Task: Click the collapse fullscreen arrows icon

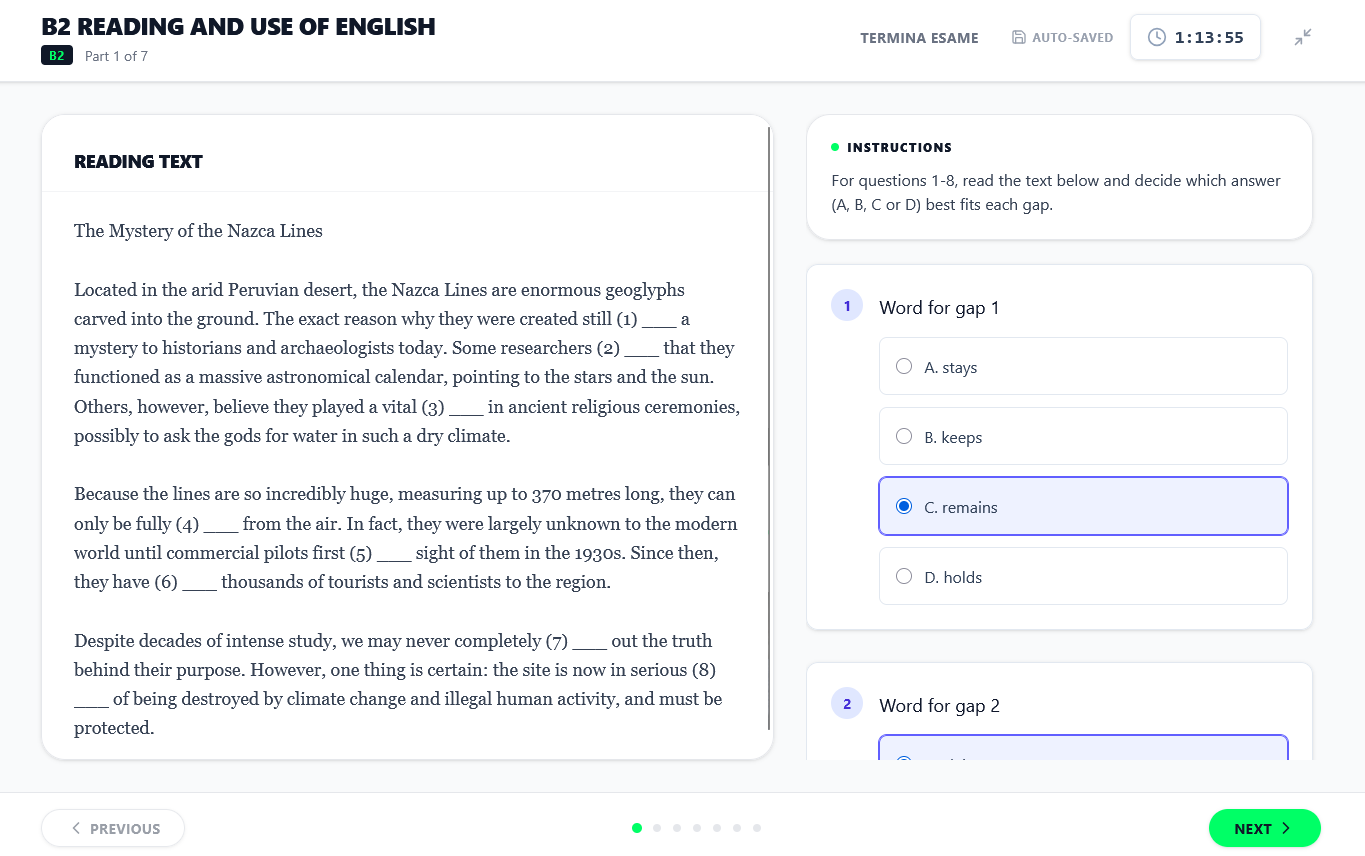Action: [x=1302, y=37]
